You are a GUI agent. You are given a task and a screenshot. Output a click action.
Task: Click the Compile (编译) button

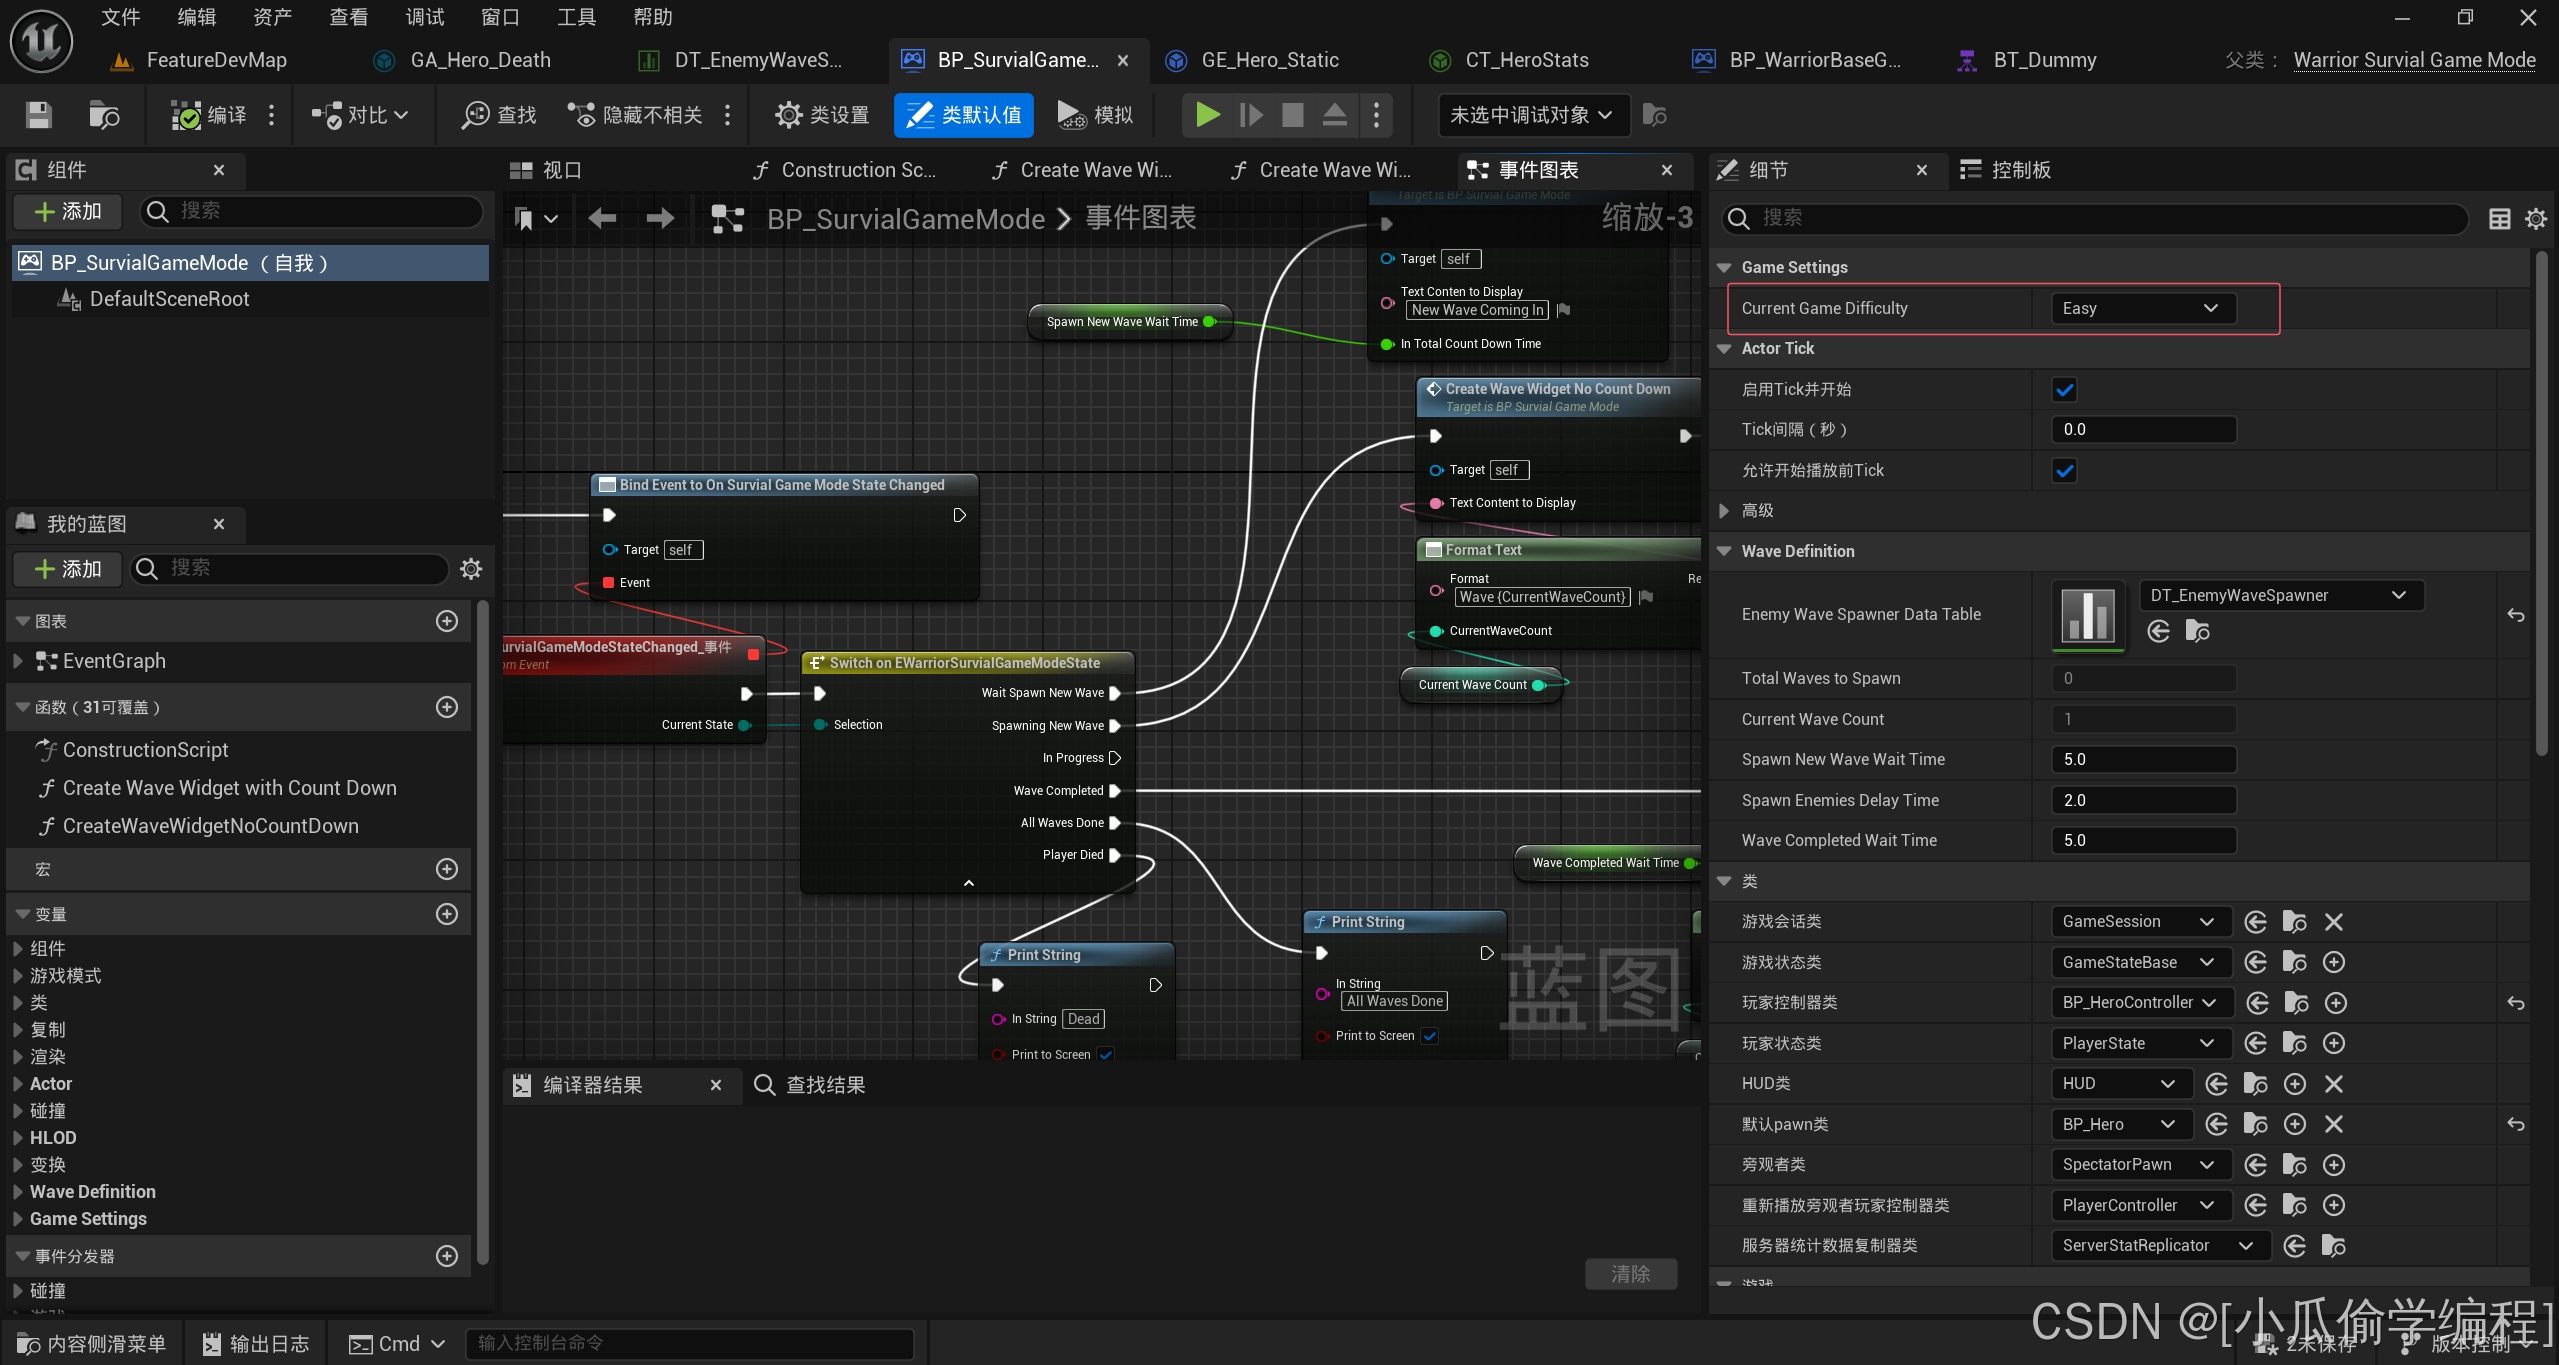coord(210,115)
